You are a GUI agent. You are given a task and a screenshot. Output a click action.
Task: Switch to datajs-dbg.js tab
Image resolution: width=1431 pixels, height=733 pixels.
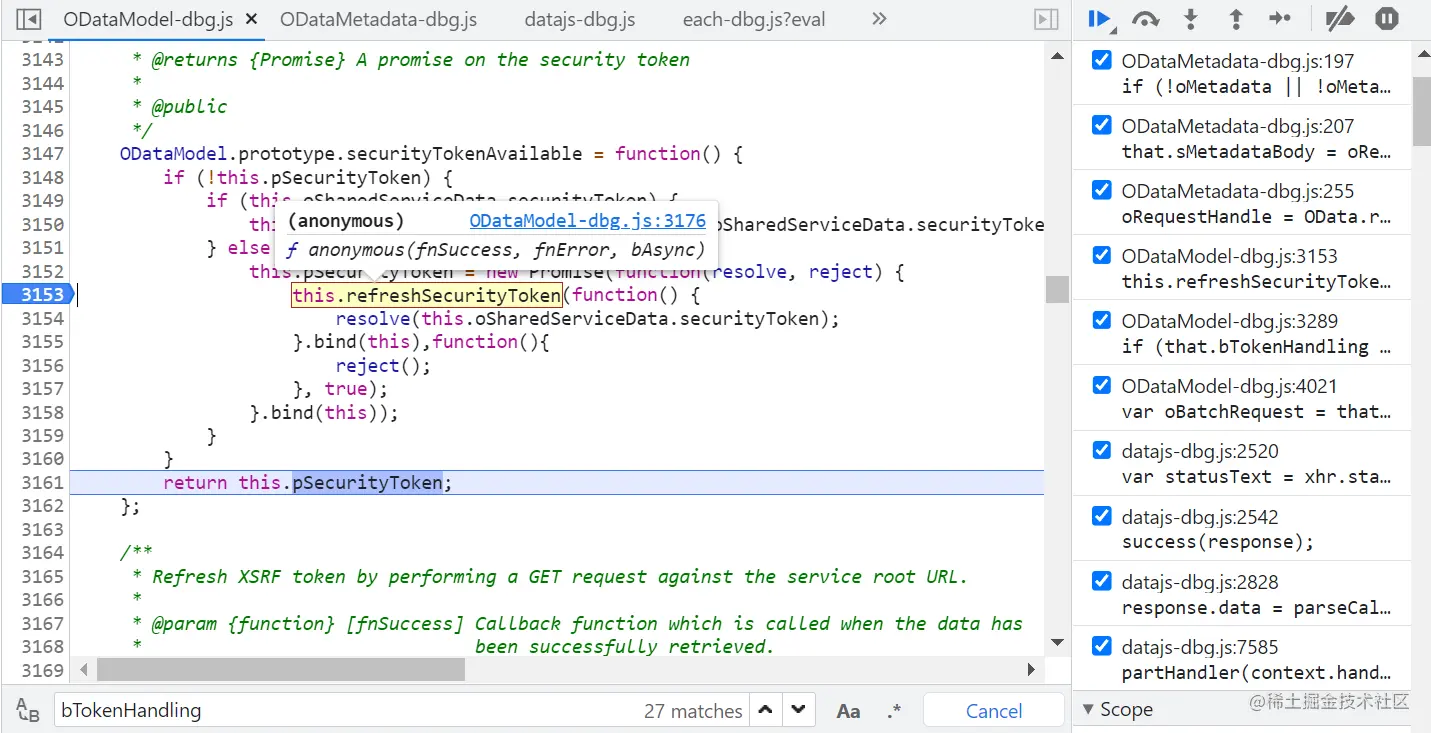[x=579, y=19]
